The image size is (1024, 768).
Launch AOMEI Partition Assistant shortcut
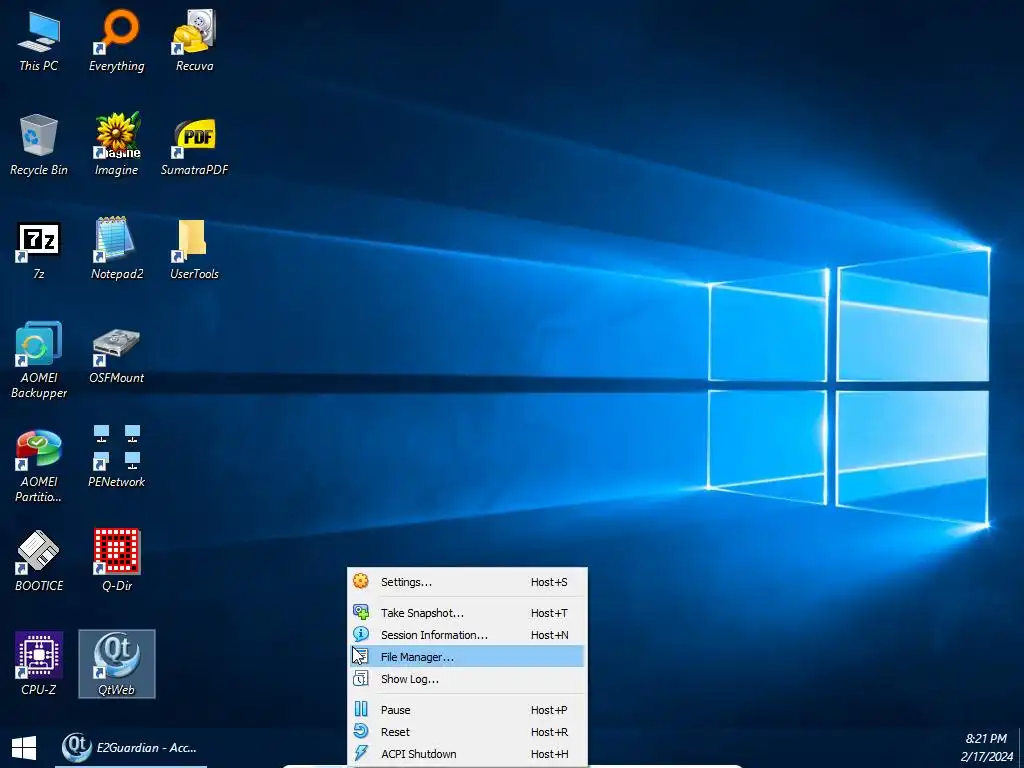point(39,465)
